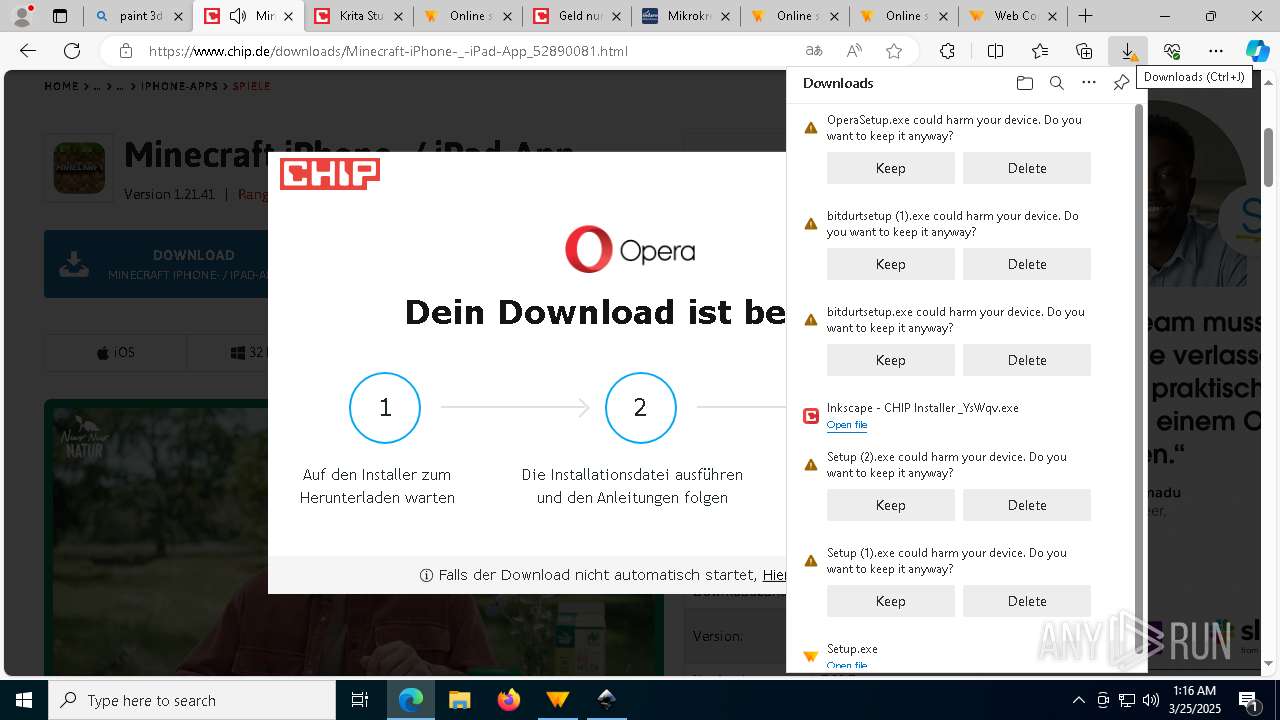Search downloads with magnifier icon

(x=1056, y=83)
